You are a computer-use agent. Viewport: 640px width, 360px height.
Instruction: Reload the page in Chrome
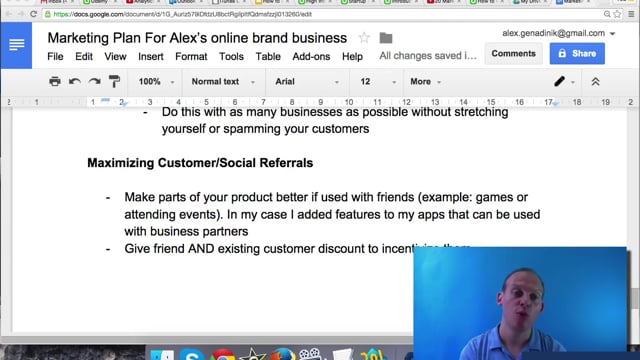click(33, 14)
